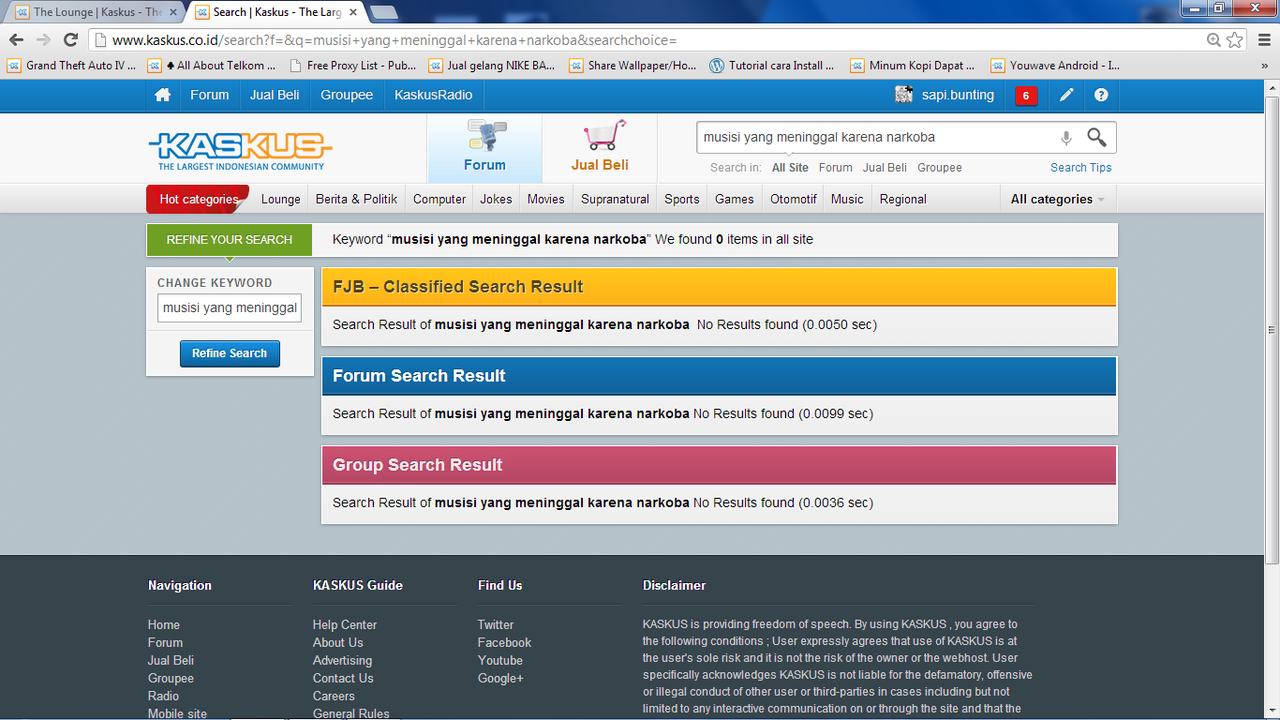The width and height of the screenshot is (1280, 720).
Task: Choose All Site search scope
Action: point(790,168)
